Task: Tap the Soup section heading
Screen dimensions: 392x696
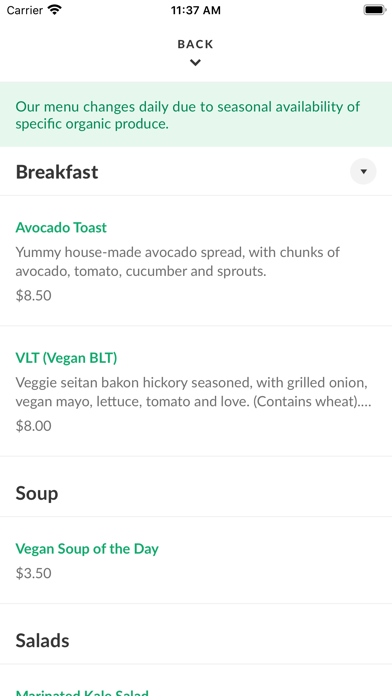Action: click(37, 493)
